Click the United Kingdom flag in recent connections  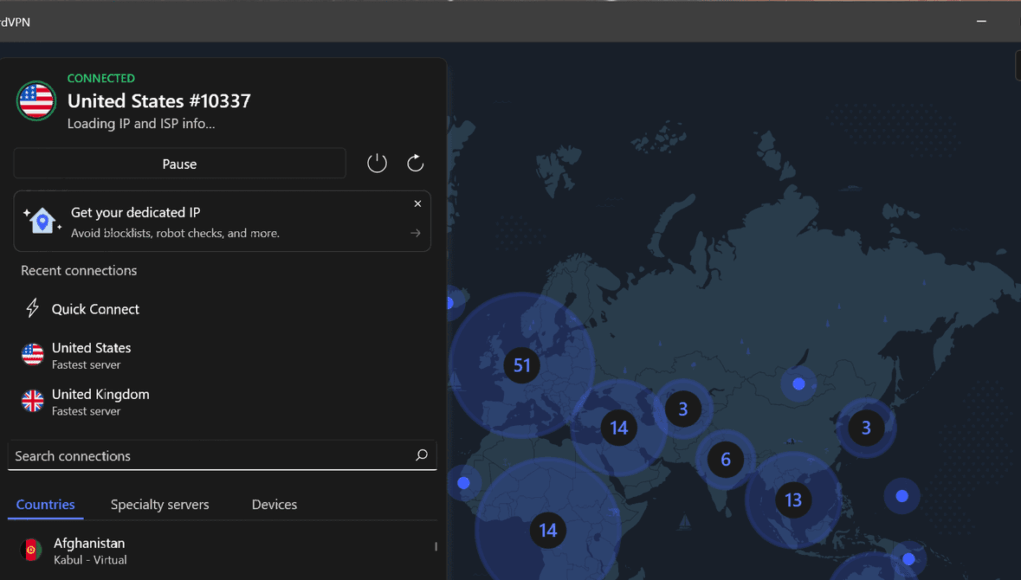(31, 400)
